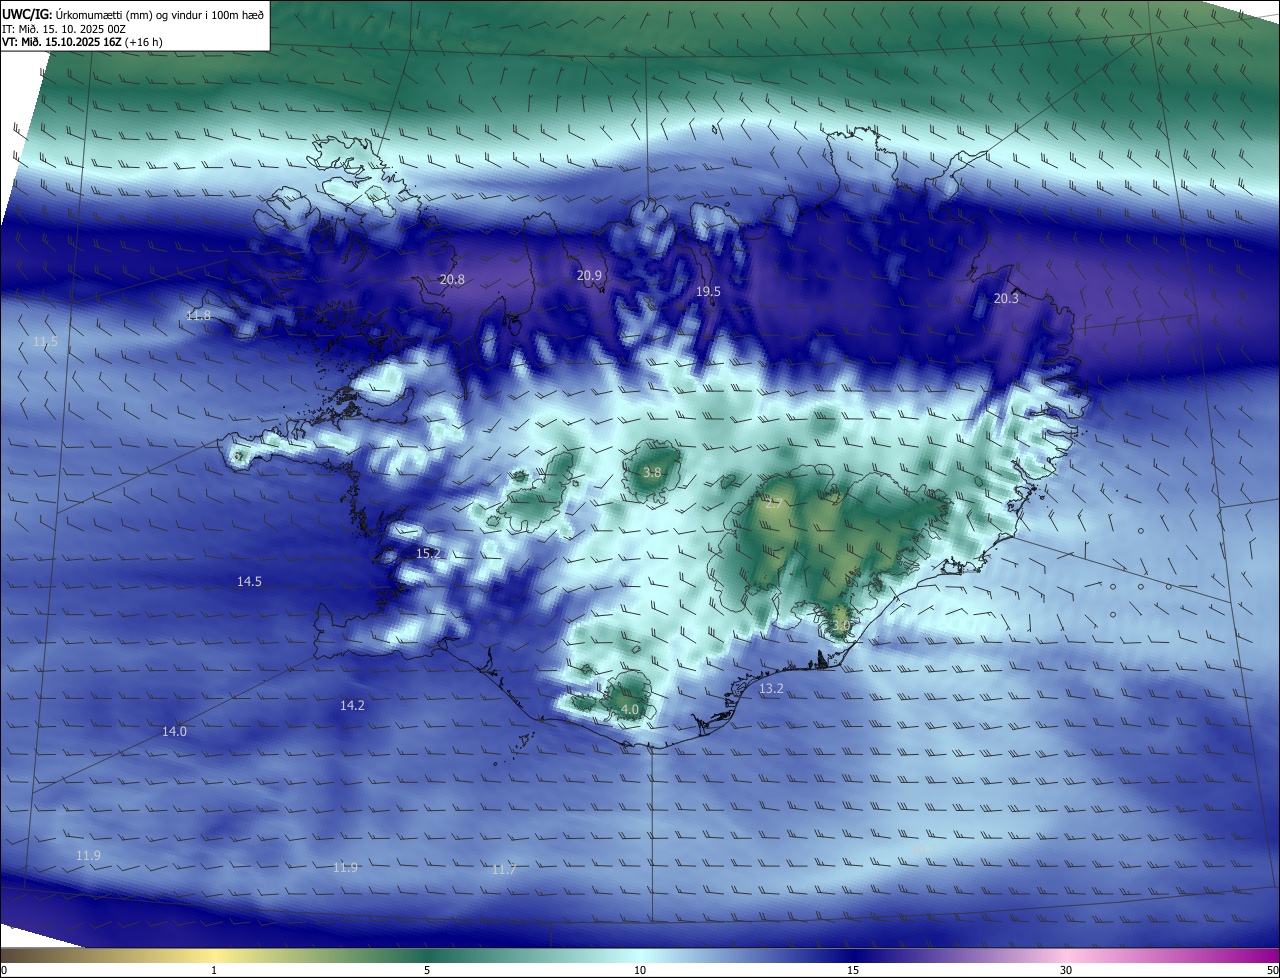
Task: Click the 14.2 value label
Action: [352, 706]
